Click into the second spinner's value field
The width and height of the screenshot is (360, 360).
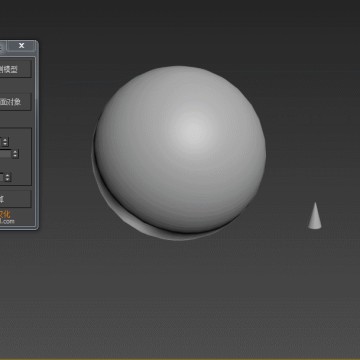point(6,154)
